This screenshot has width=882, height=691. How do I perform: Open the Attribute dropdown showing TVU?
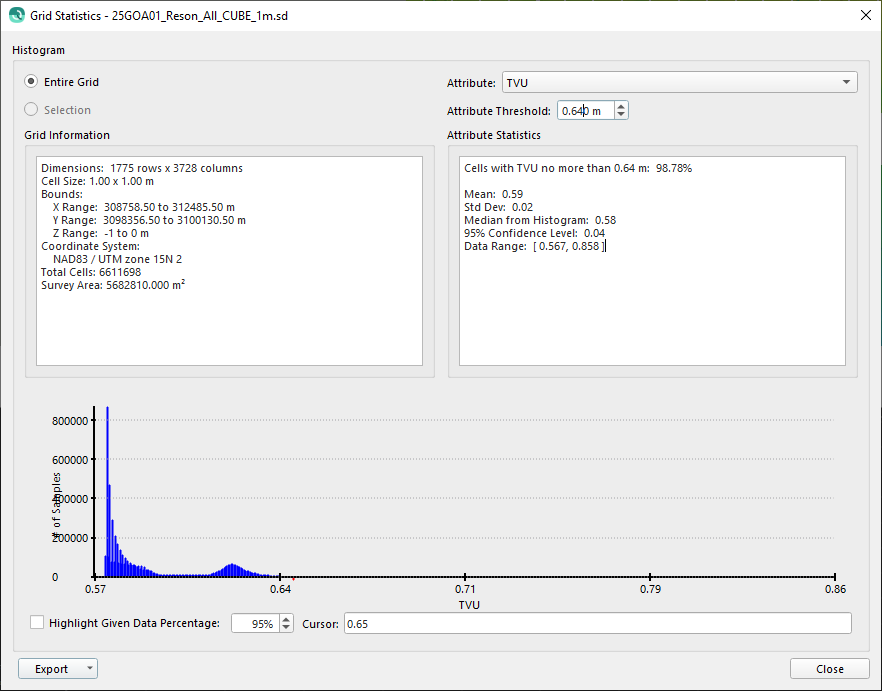pos(678,83)
